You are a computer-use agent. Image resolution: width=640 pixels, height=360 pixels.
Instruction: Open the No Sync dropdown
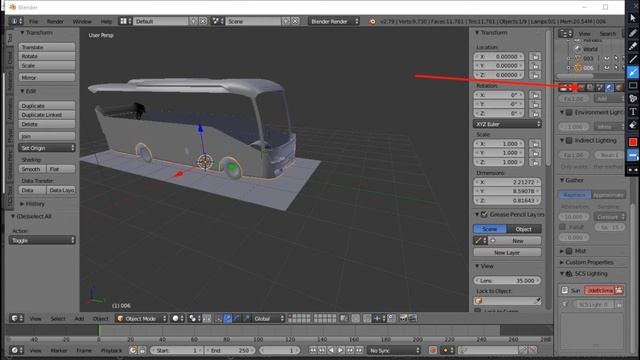tap(395, 350)
